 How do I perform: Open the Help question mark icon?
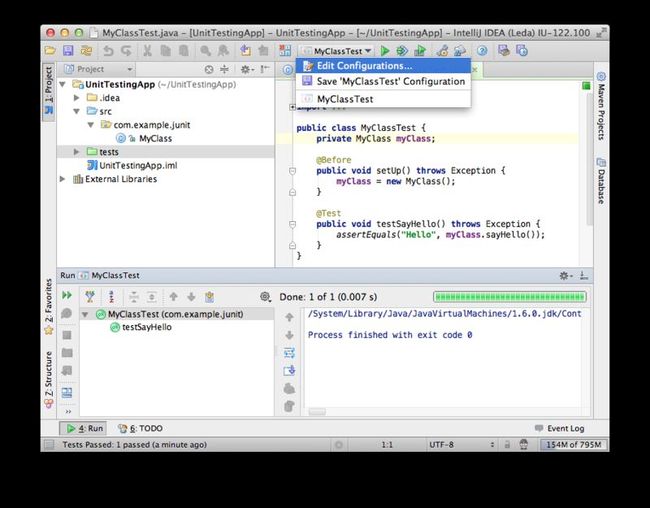[x=482, y=51]
